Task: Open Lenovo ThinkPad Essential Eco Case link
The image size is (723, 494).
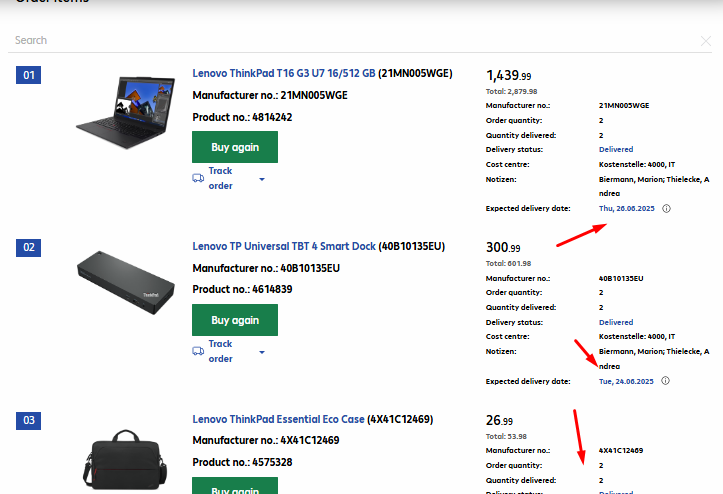Action: click(x=278, y=419)
